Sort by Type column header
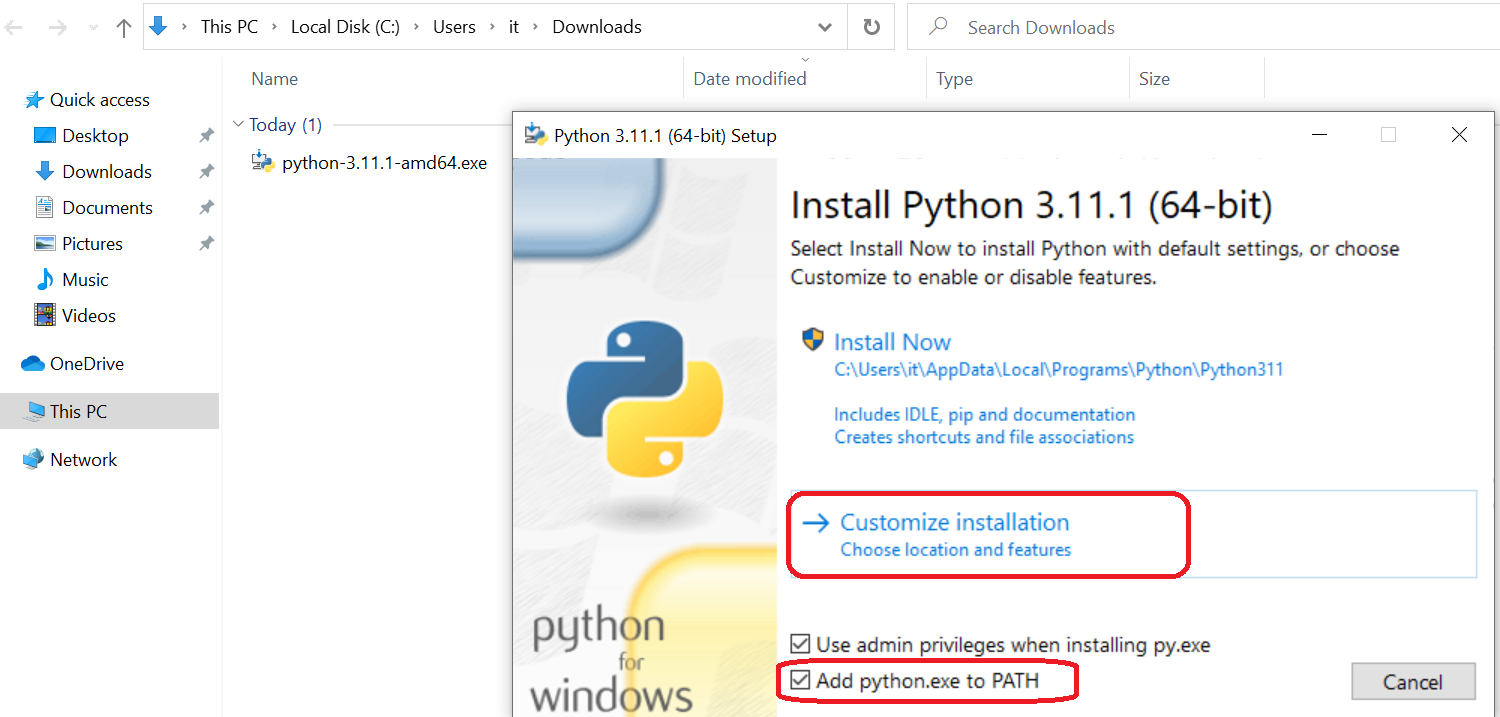This screenshot has width=1500, height=717. (x=954, y=79)
